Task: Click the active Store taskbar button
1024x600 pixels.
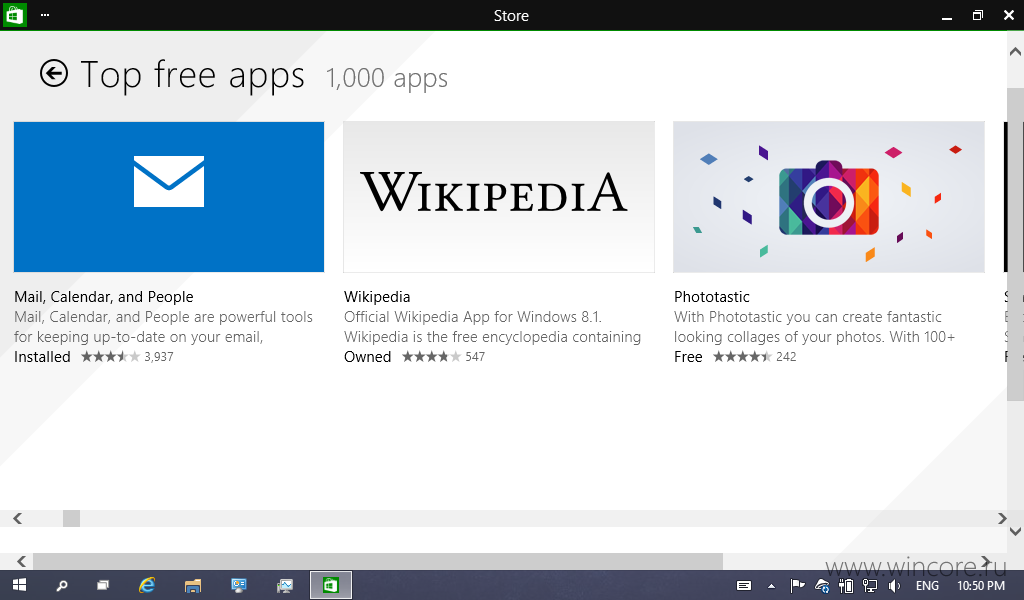Action: (x=331, y=585)
